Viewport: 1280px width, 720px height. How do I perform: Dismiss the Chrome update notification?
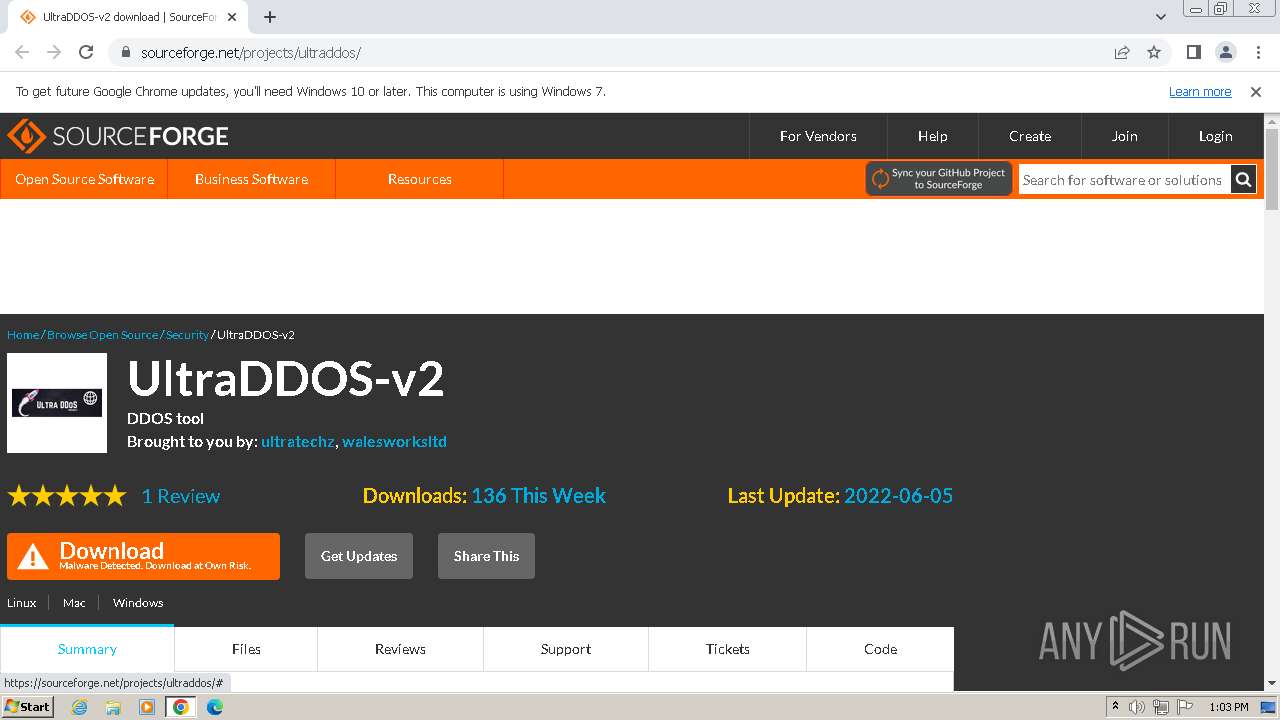tap(1256, 91)
